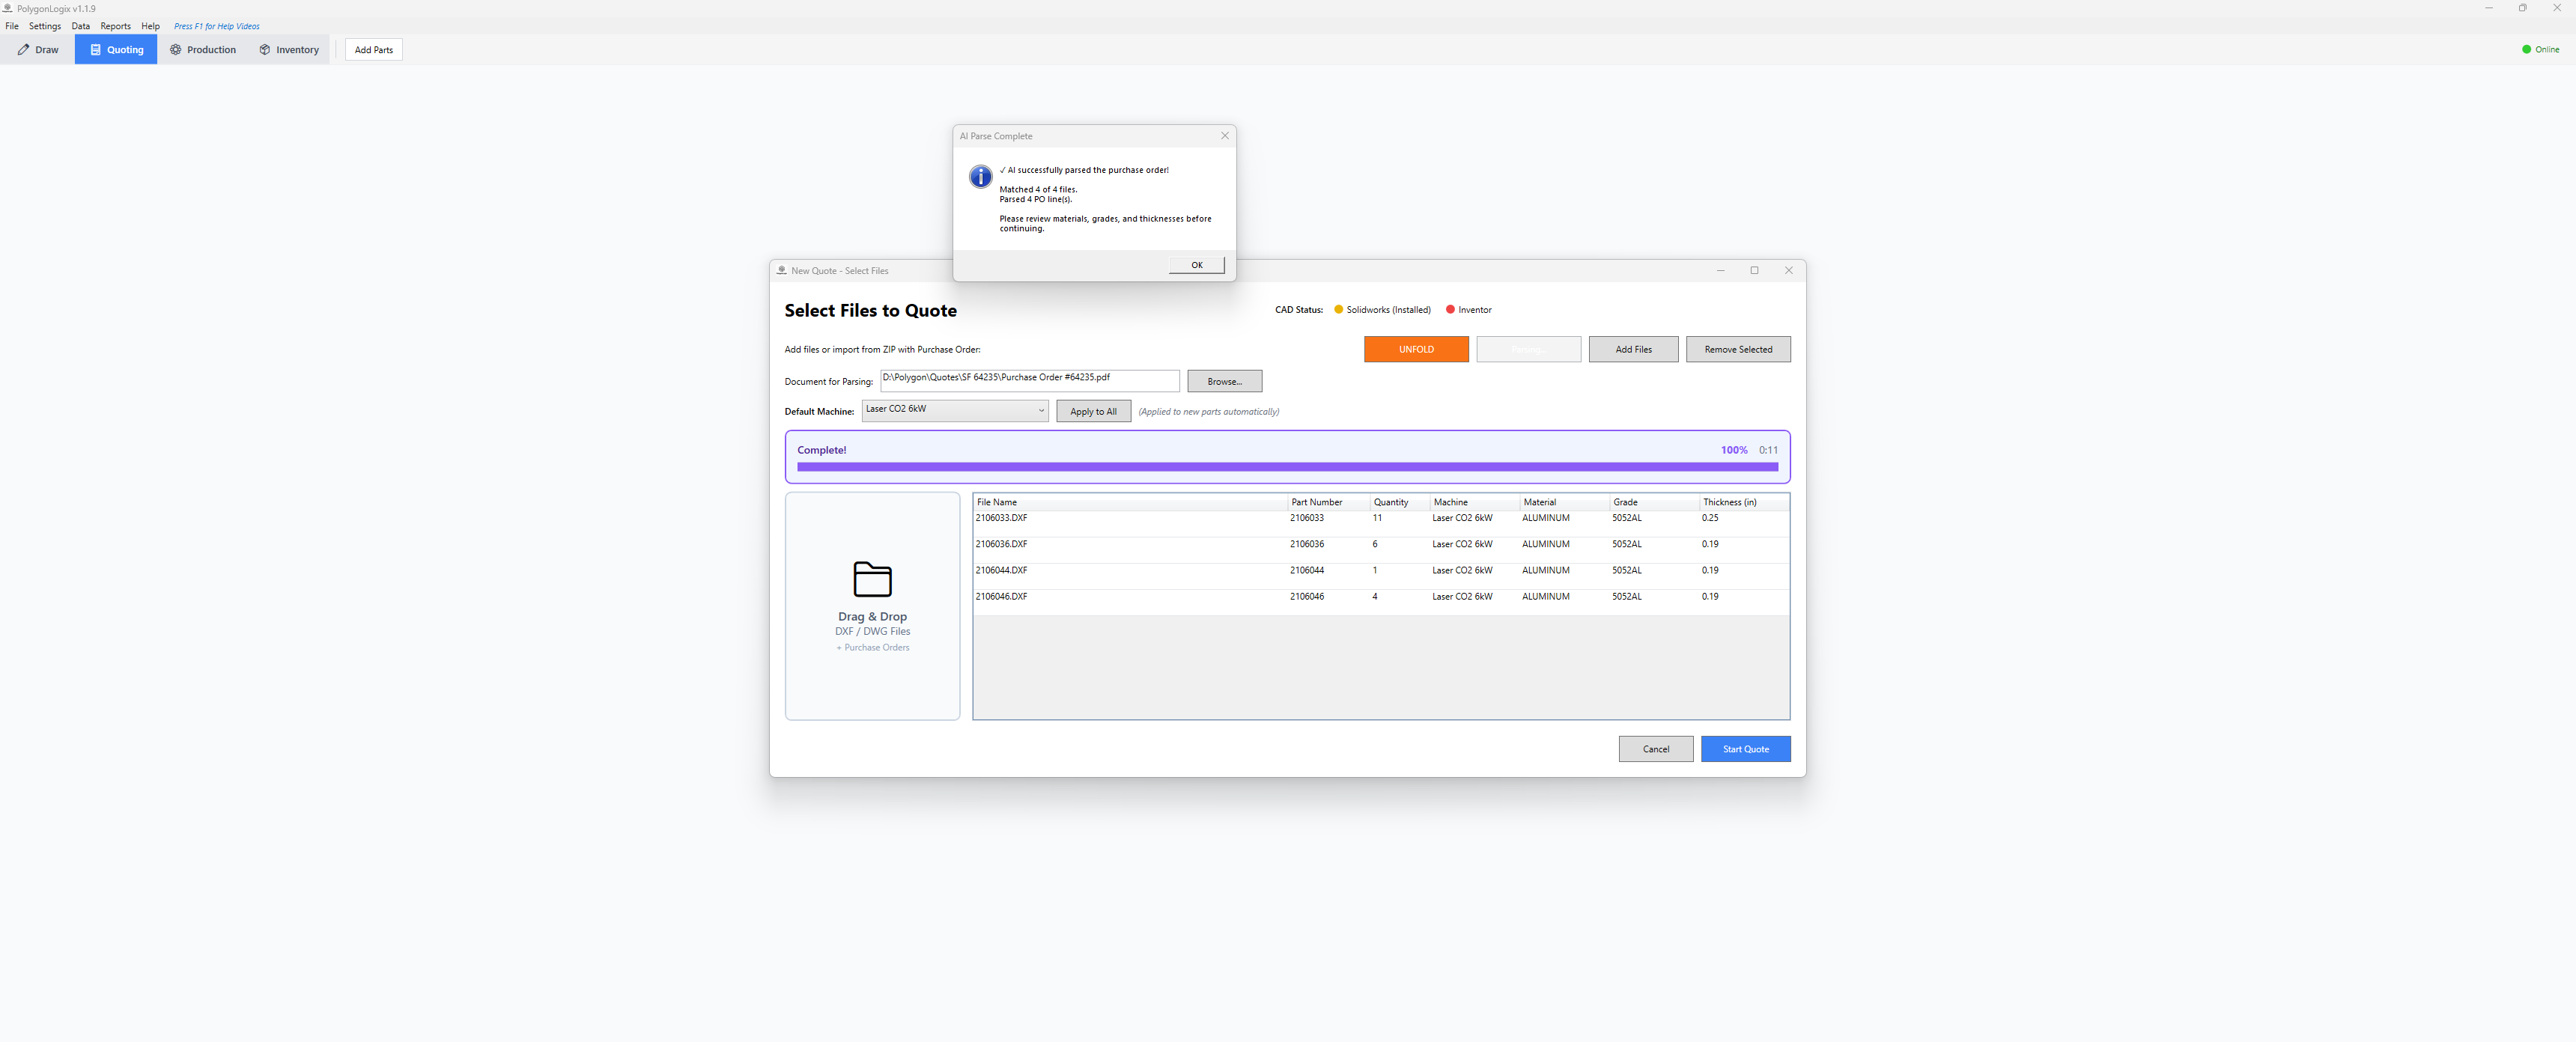Click the Quoting document icon

point(96,50)
